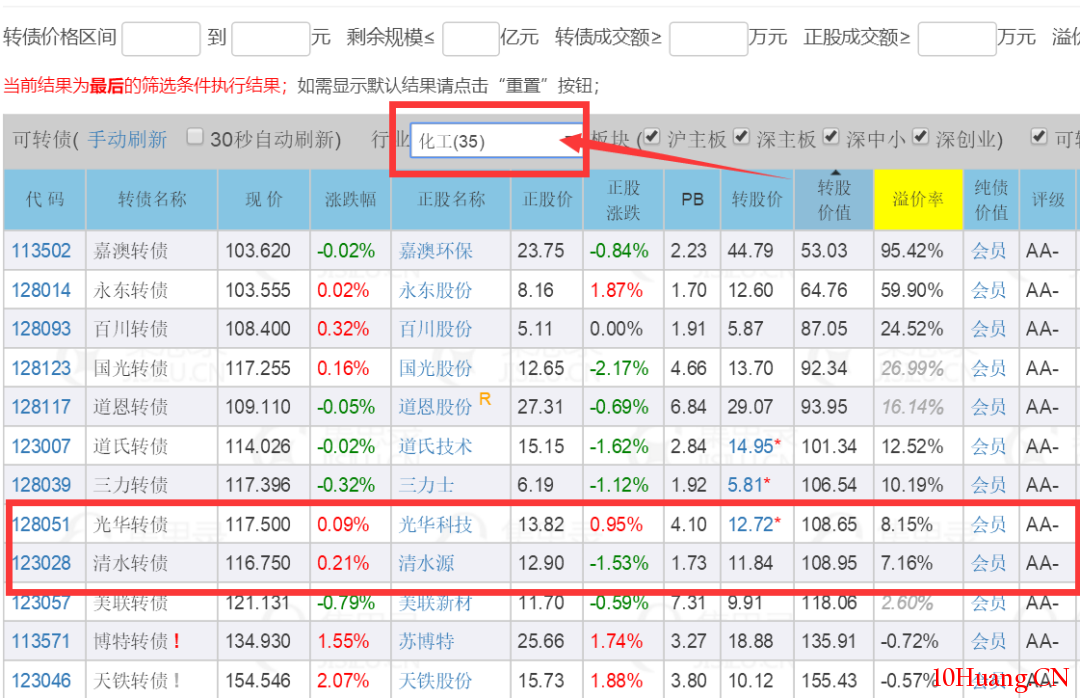Uncheck the 深主板 checkbox
1080x698 pixels.
click(741, 136)
